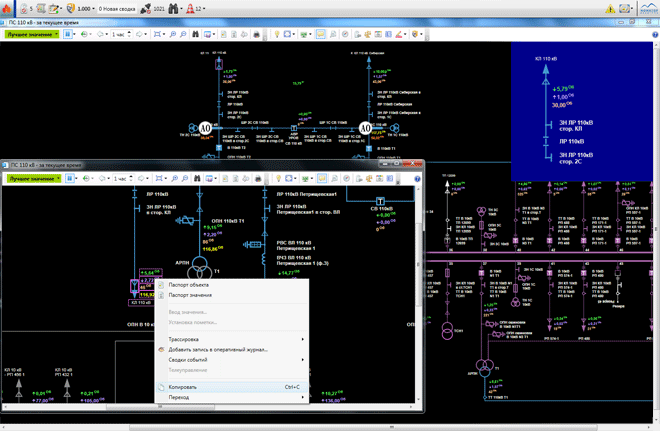660x431 pixels.
Task: Click the warning triangle icon in top bar
Action: pos(610,9)
